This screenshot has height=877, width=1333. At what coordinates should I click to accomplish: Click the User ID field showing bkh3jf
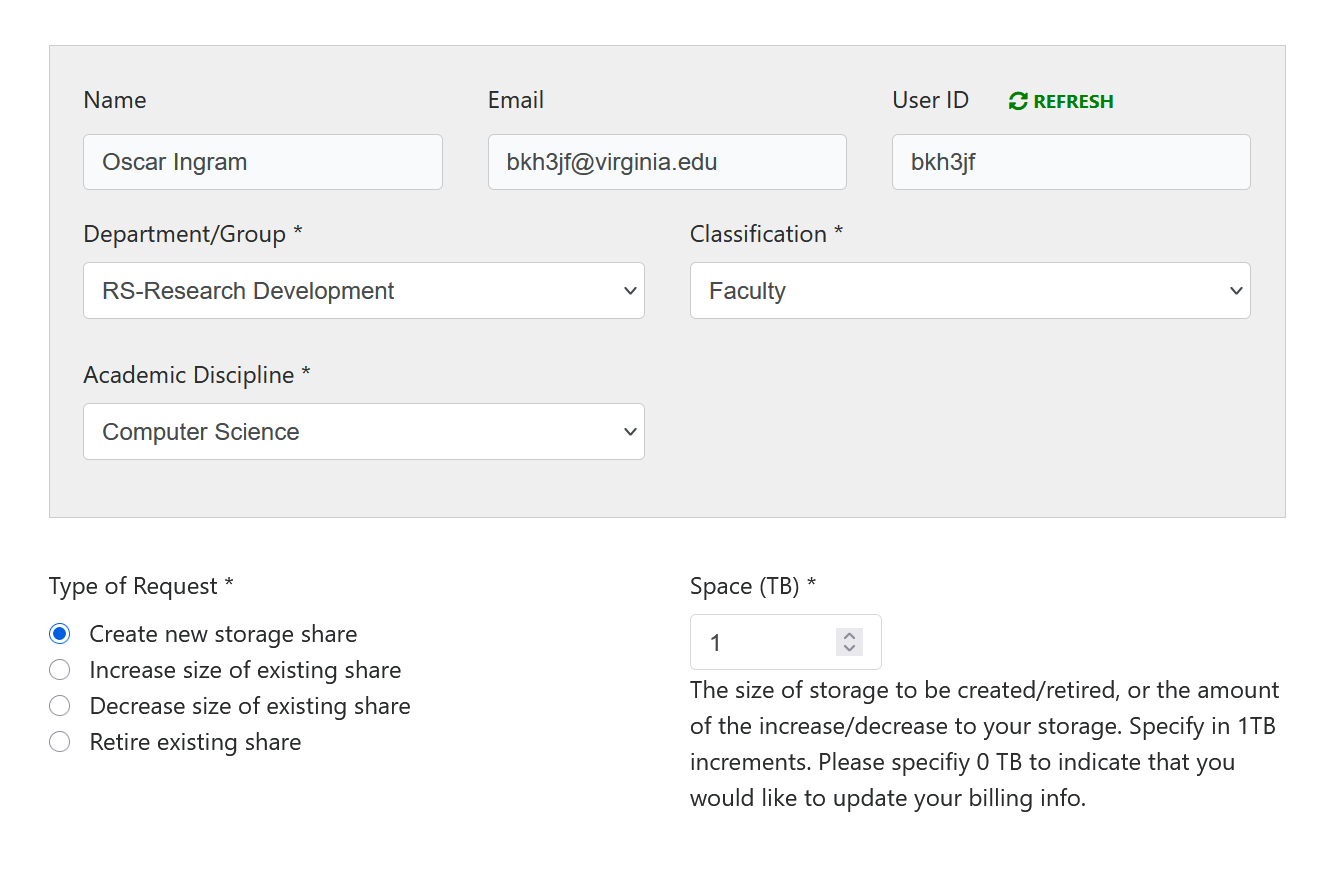pyautogui.click(x=1071, y=162)
